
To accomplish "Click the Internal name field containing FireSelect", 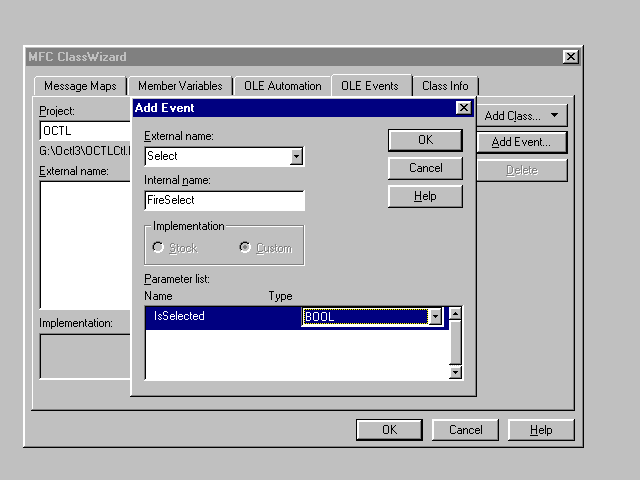I will [224, 201].
